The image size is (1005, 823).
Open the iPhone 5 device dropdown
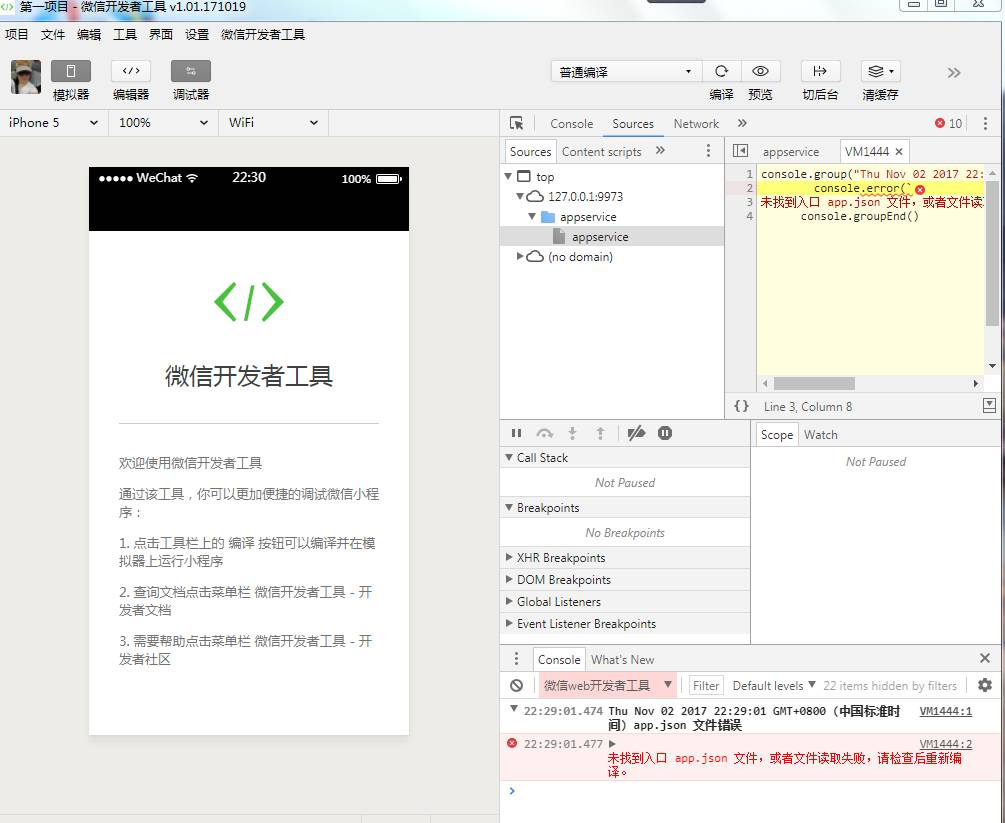[x=54, y=122]
